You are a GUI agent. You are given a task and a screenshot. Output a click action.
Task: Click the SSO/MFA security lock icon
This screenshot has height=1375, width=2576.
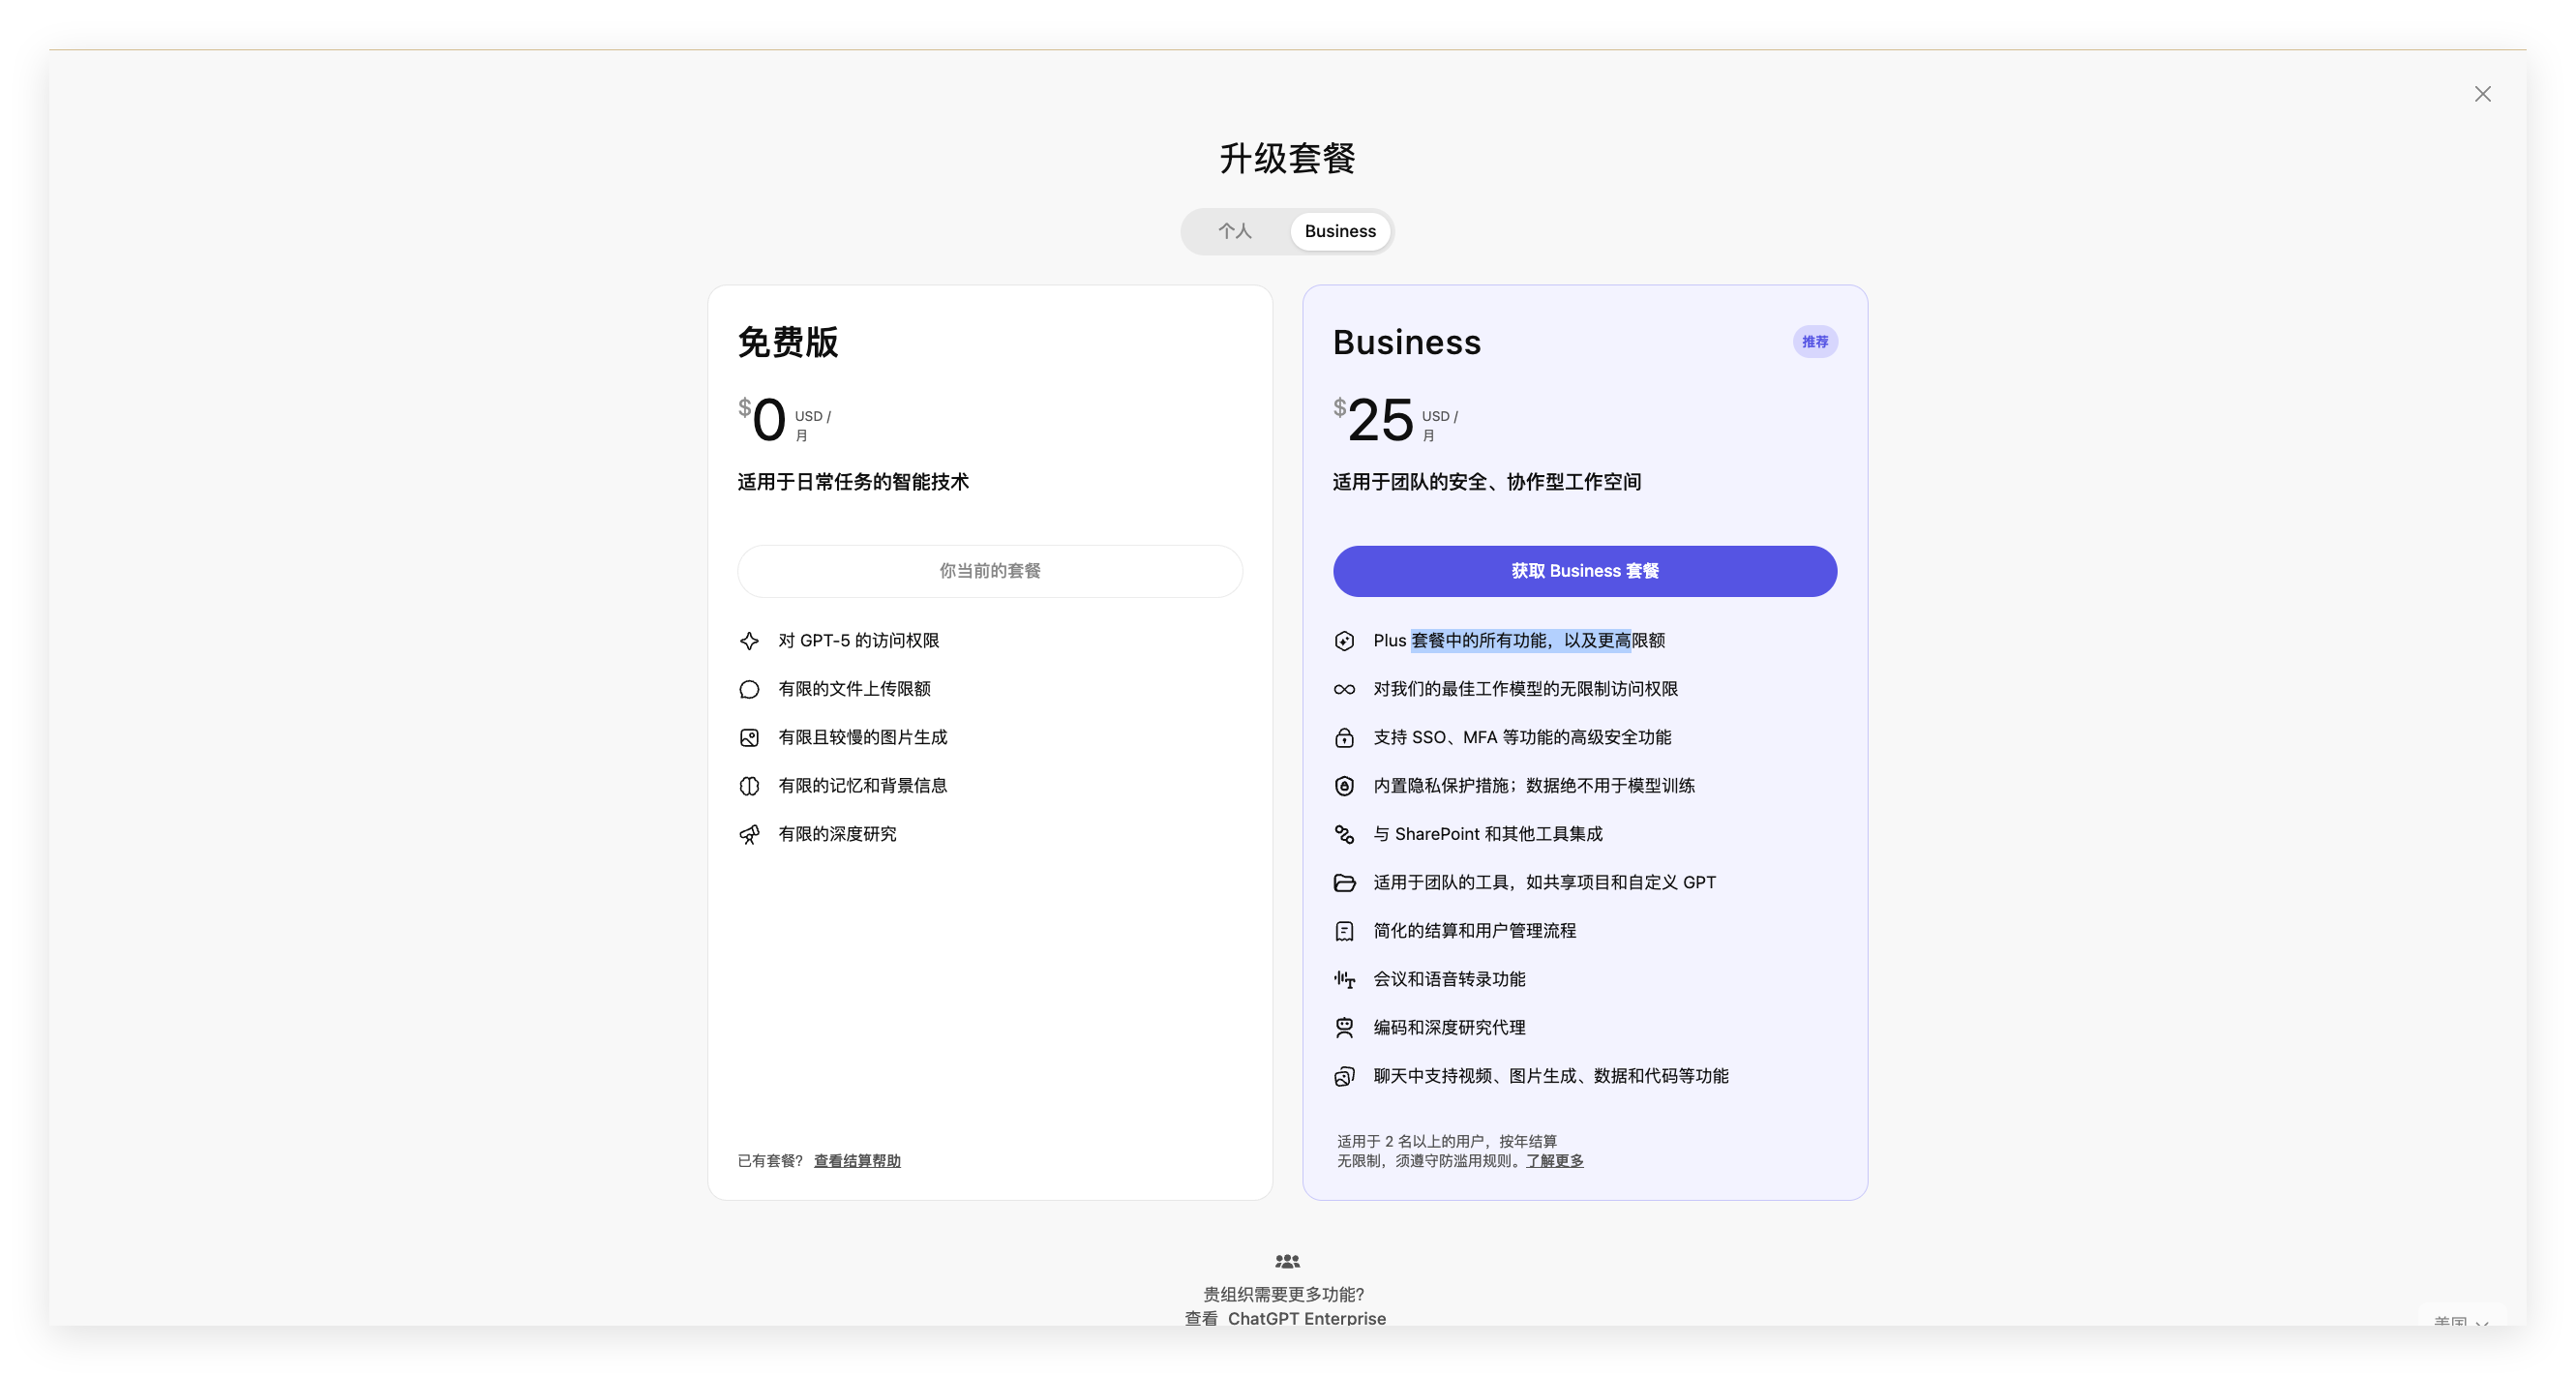click(x=1344, y=737)
